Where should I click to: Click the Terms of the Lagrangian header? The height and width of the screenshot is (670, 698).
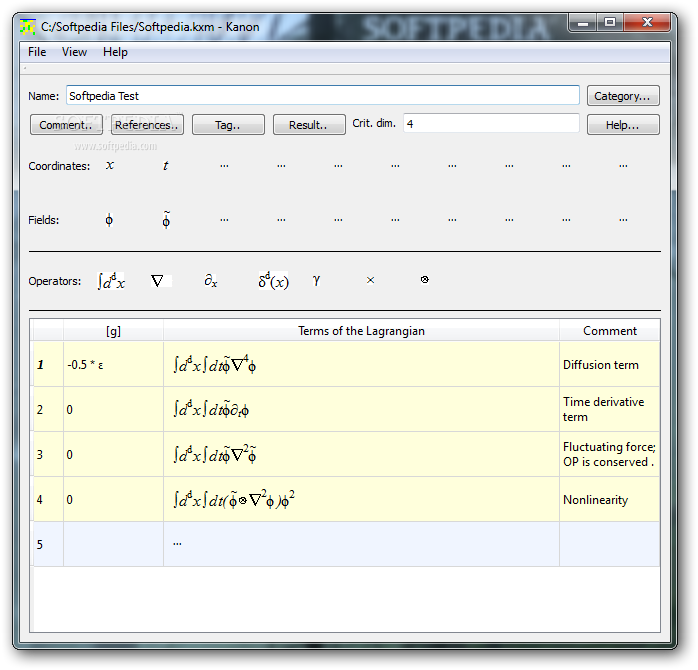click(x=361, y=331)
